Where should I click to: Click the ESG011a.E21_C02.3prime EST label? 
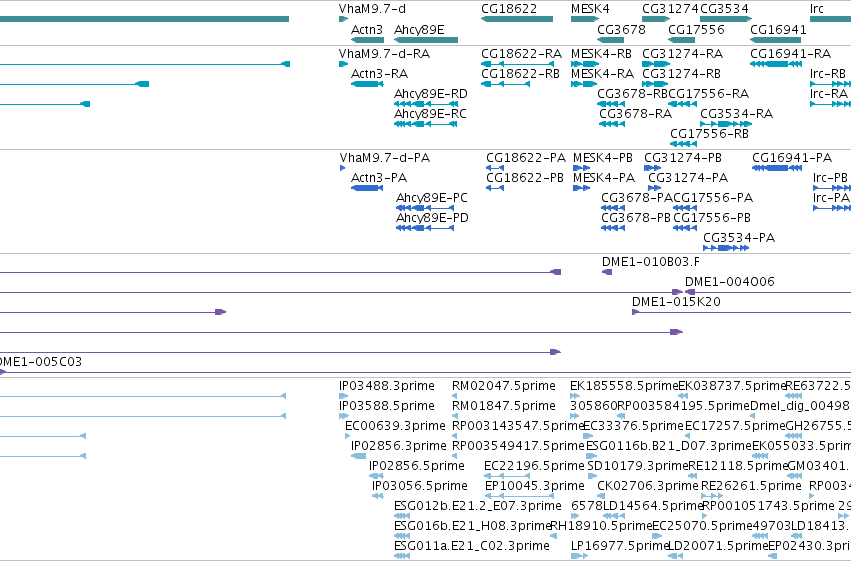[472, 546]
